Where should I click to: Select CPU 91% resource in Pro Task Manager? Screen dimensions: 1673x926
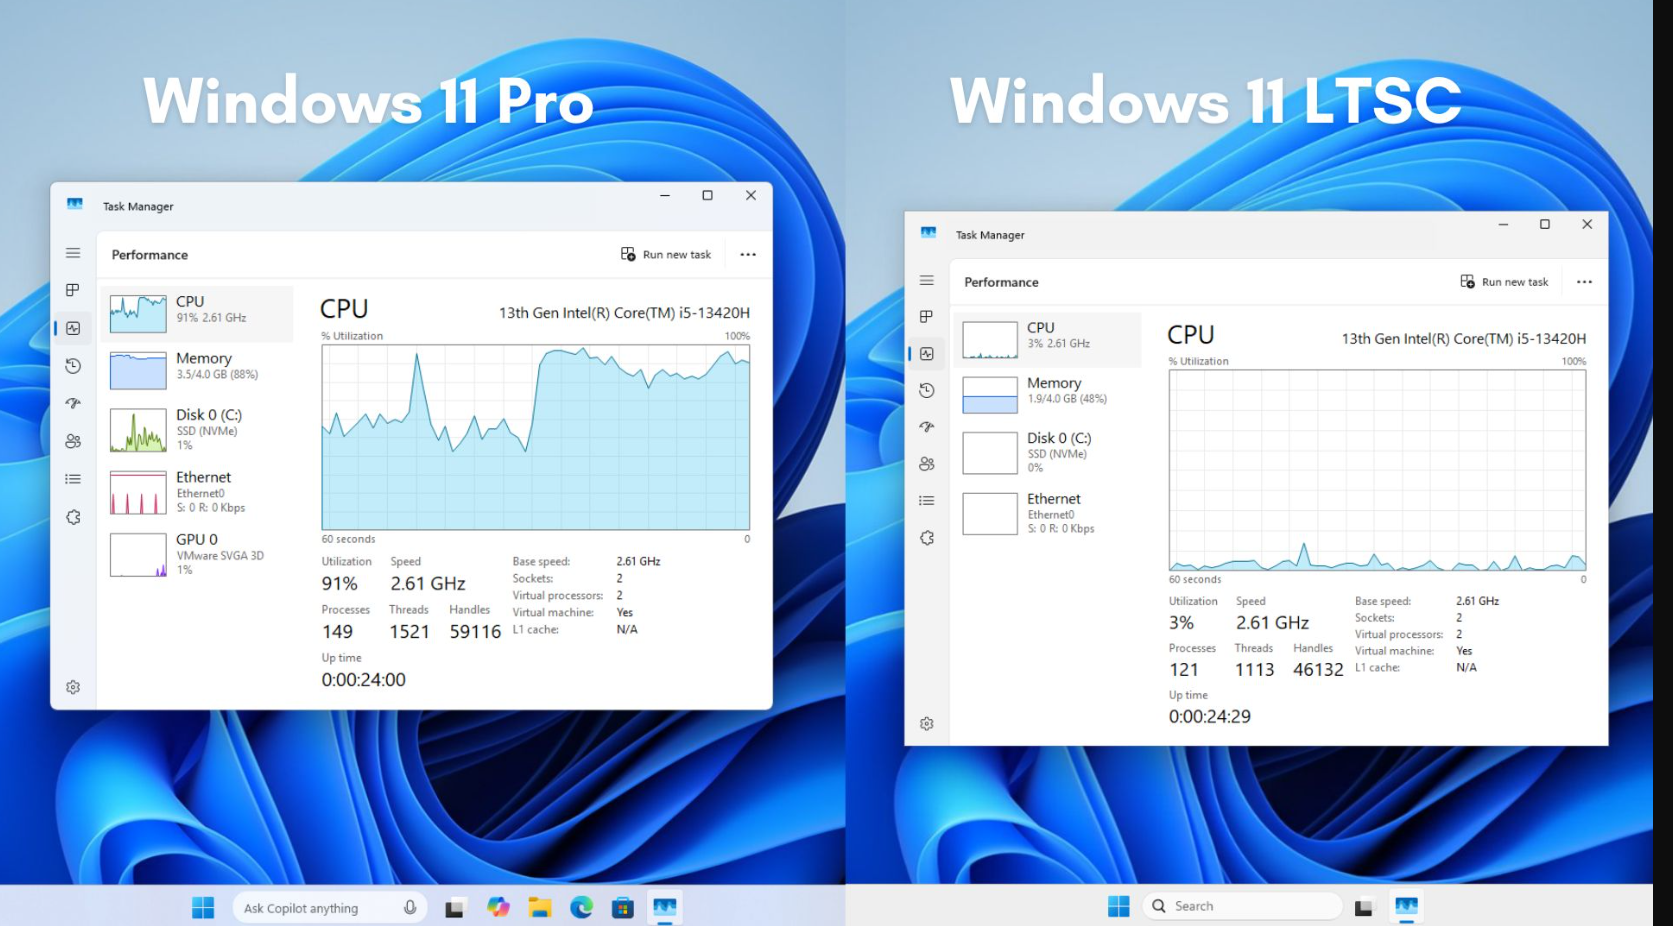coord(197,313)
